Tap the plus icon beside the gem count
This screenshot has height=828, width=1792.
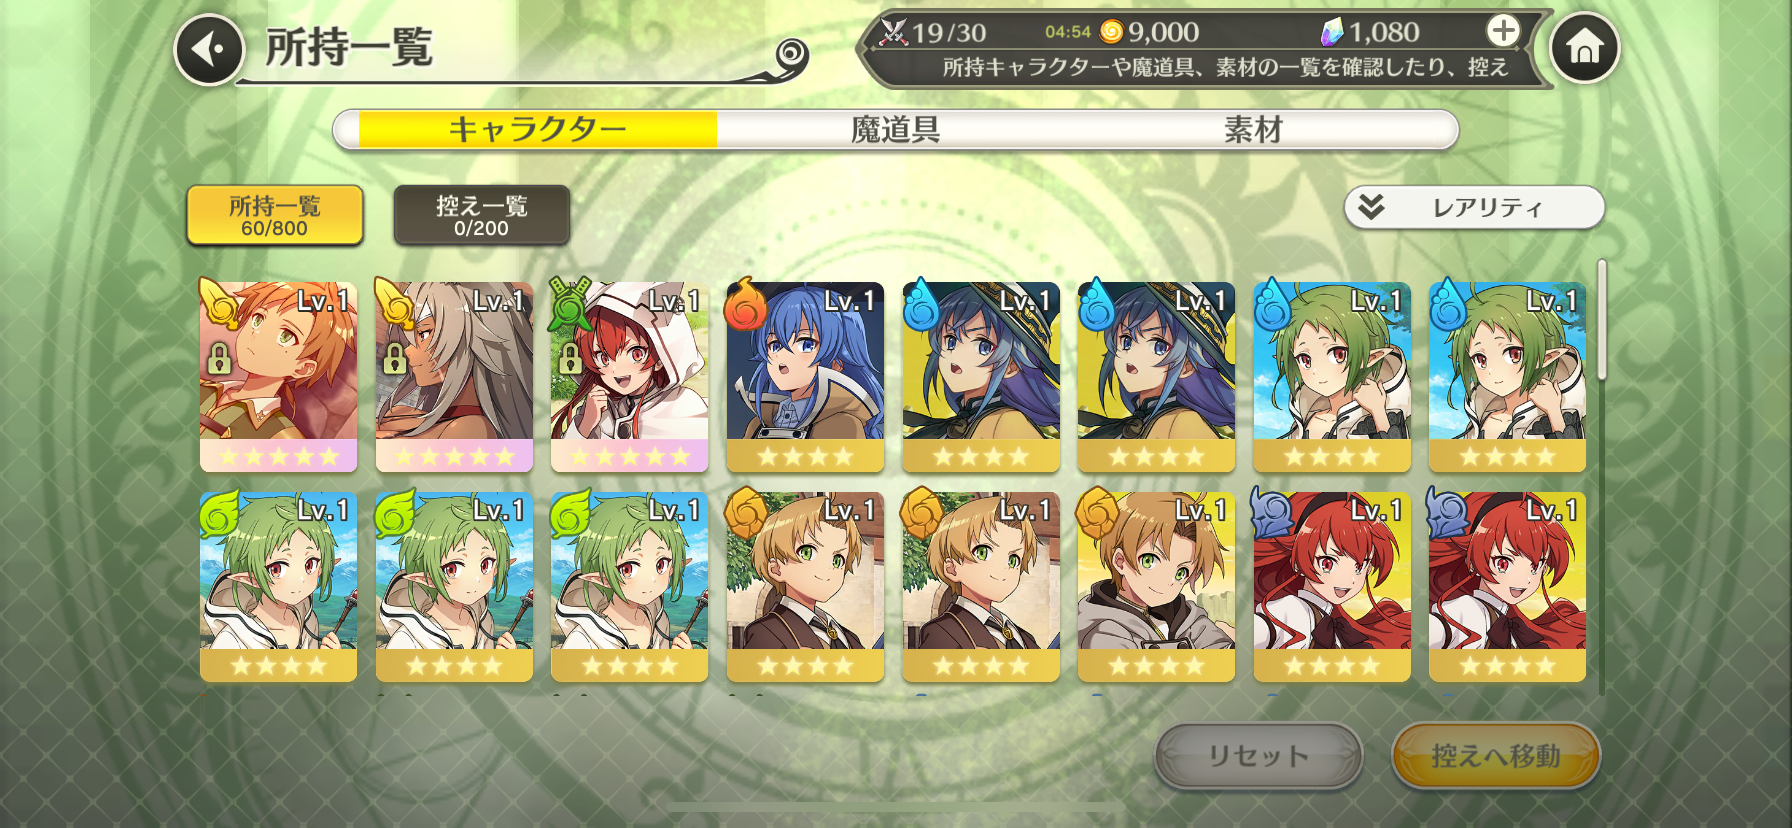coord(1502,31)
